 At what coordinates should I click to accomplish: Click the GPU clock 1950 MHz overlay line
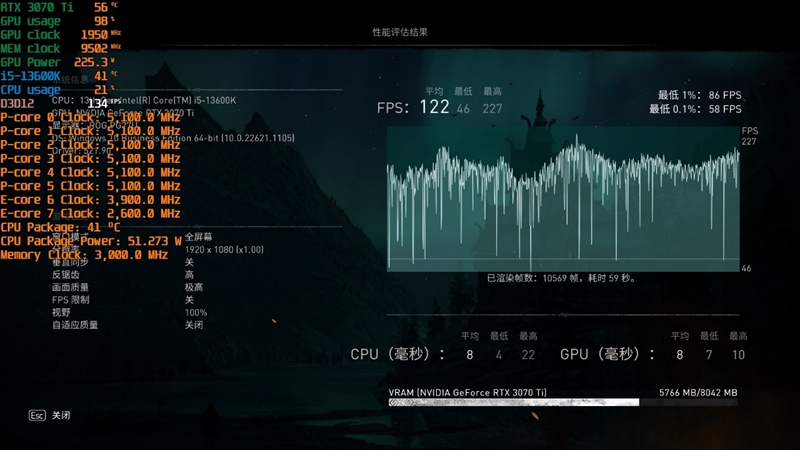click(61, 35)
